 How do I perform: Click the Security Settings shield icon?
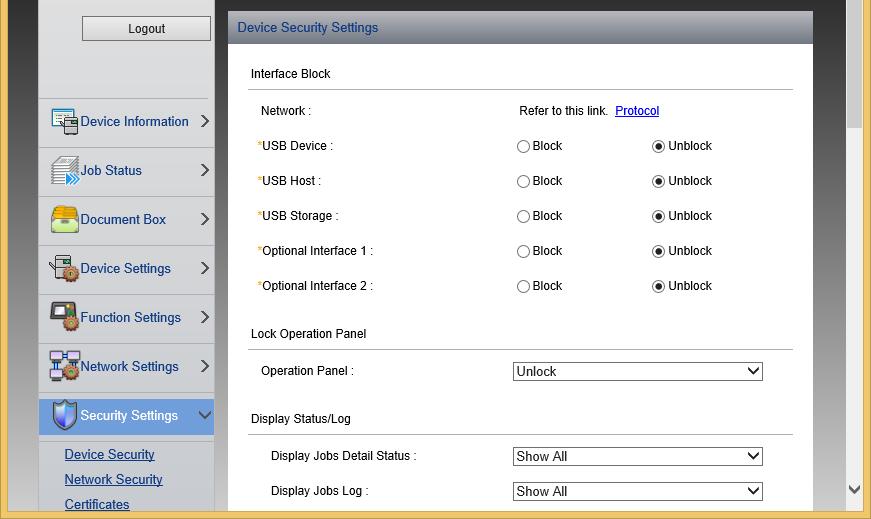[x=64, y=415]
